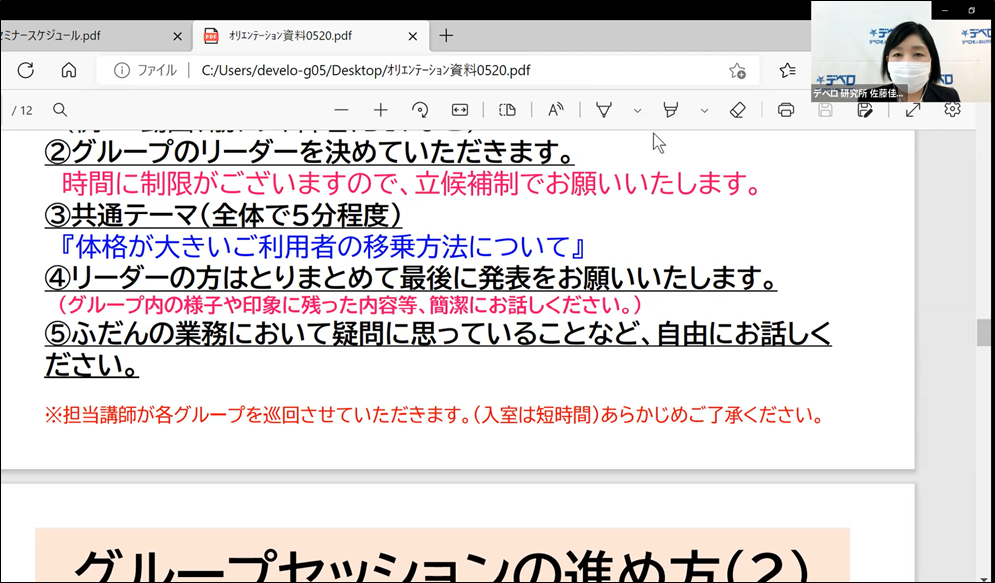This screenshot has width=995, height=583.
Task: Start Read aloud for the PDF
Action: click(x=556, y=110)
